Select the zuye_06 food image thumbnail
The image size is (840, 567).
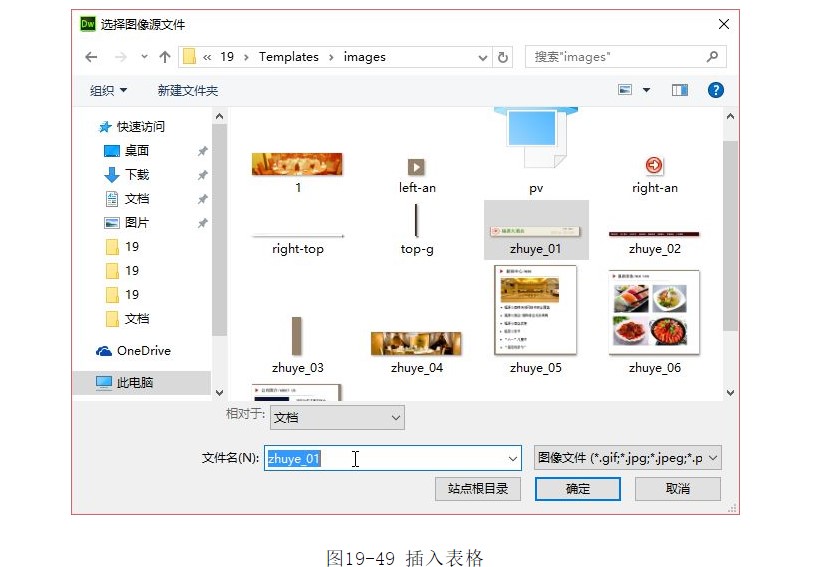pyautogui.click(x=654, y=312)
